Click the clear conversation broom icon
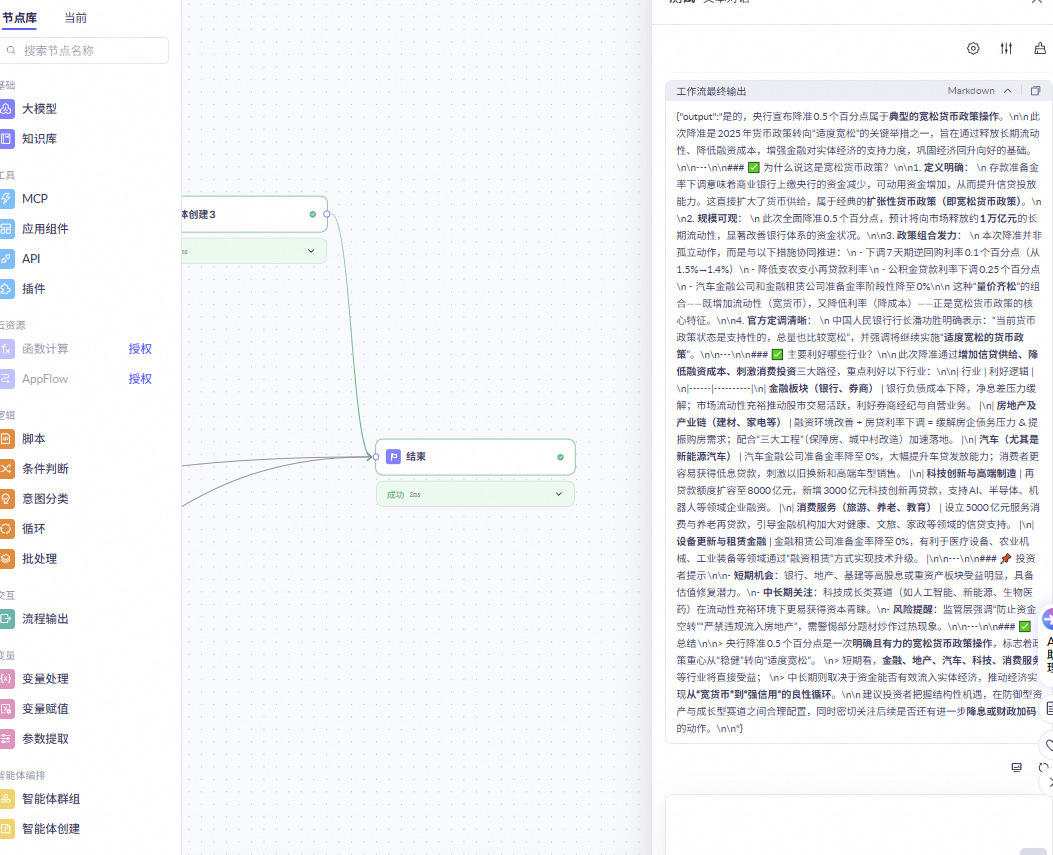 1040,48
